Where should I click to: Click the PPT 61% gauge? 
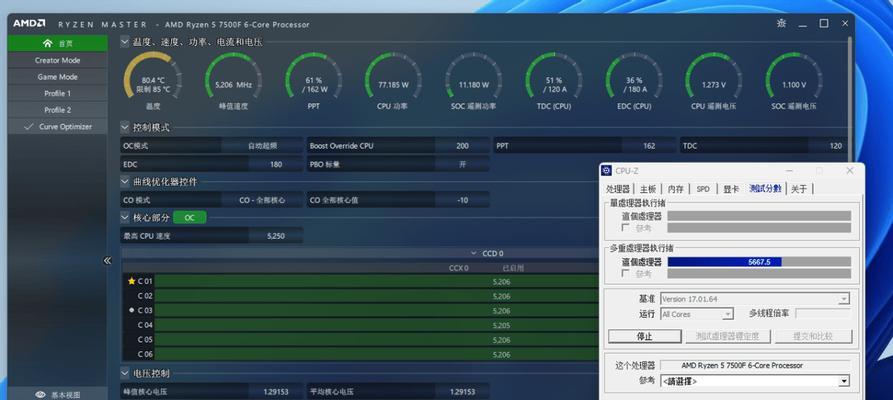pos(313,79)
